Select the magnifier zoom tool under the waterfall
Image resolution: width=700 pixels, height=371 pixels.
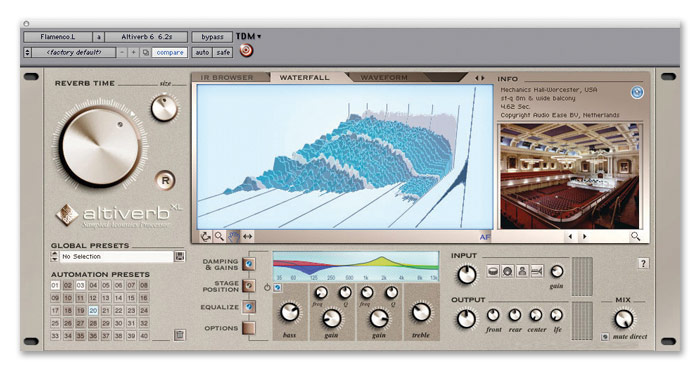click(x=219, y=236)
